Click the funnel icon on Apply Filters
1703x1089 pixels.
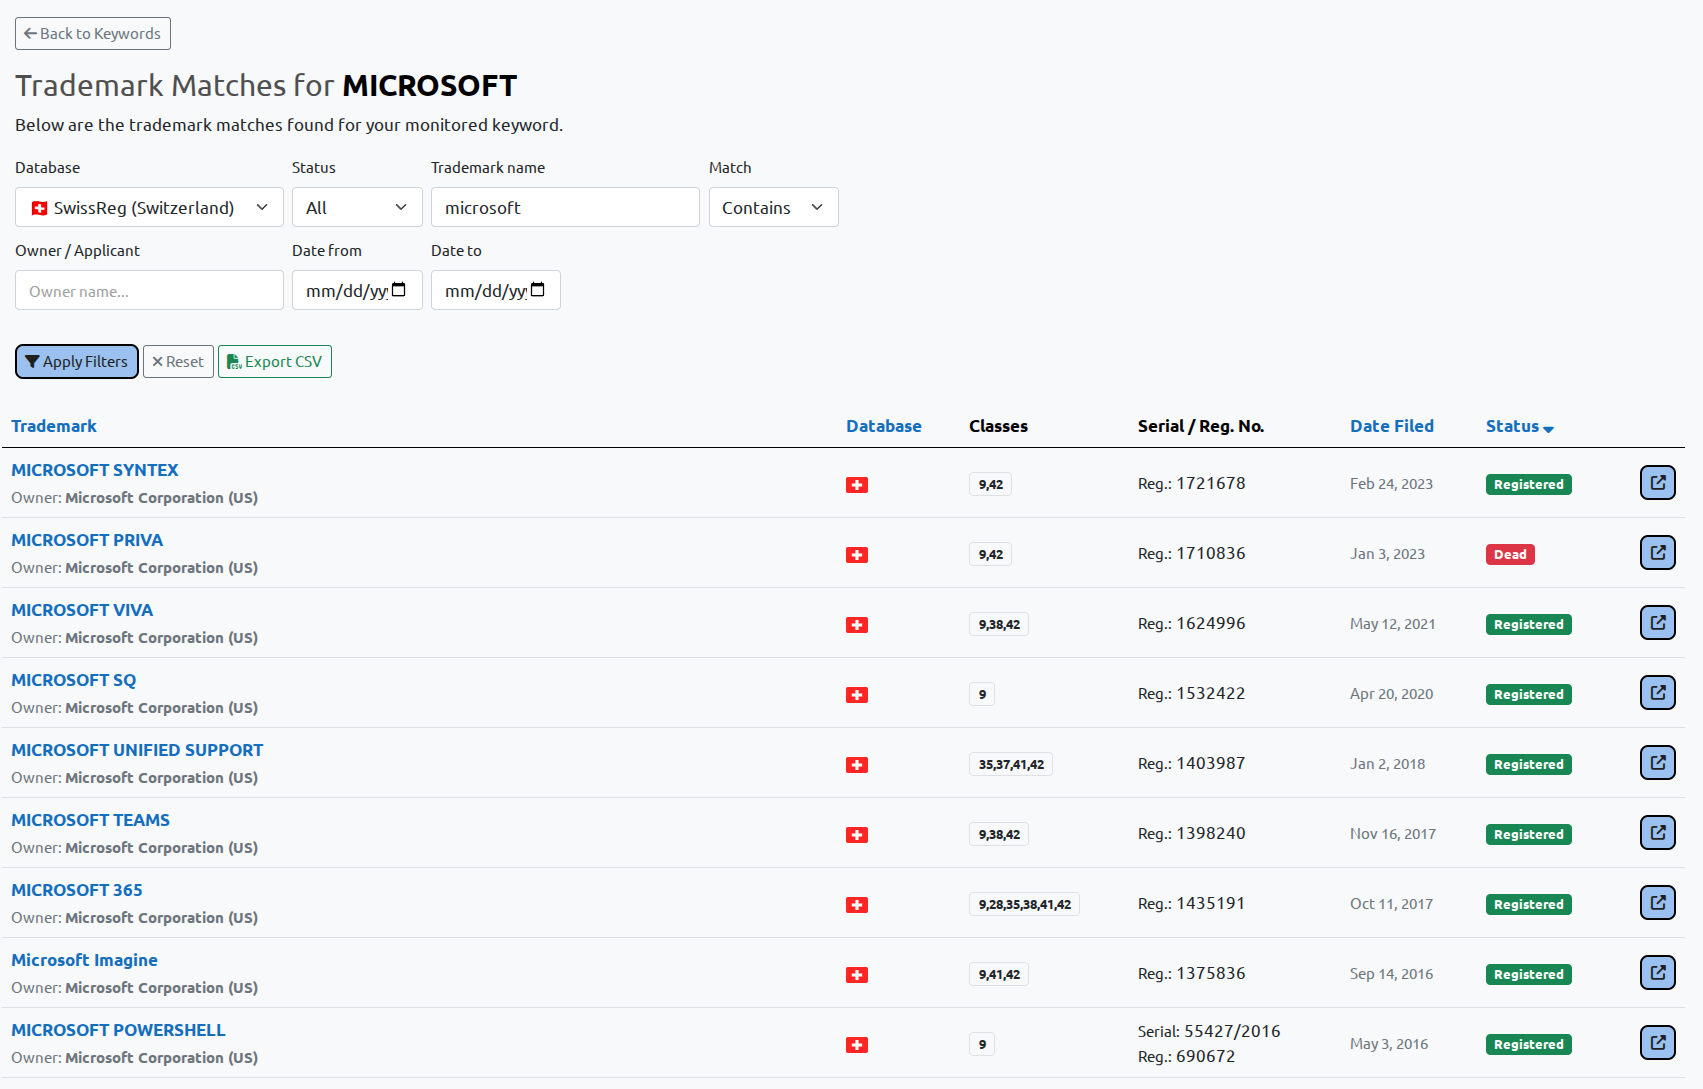click(33, 361)
